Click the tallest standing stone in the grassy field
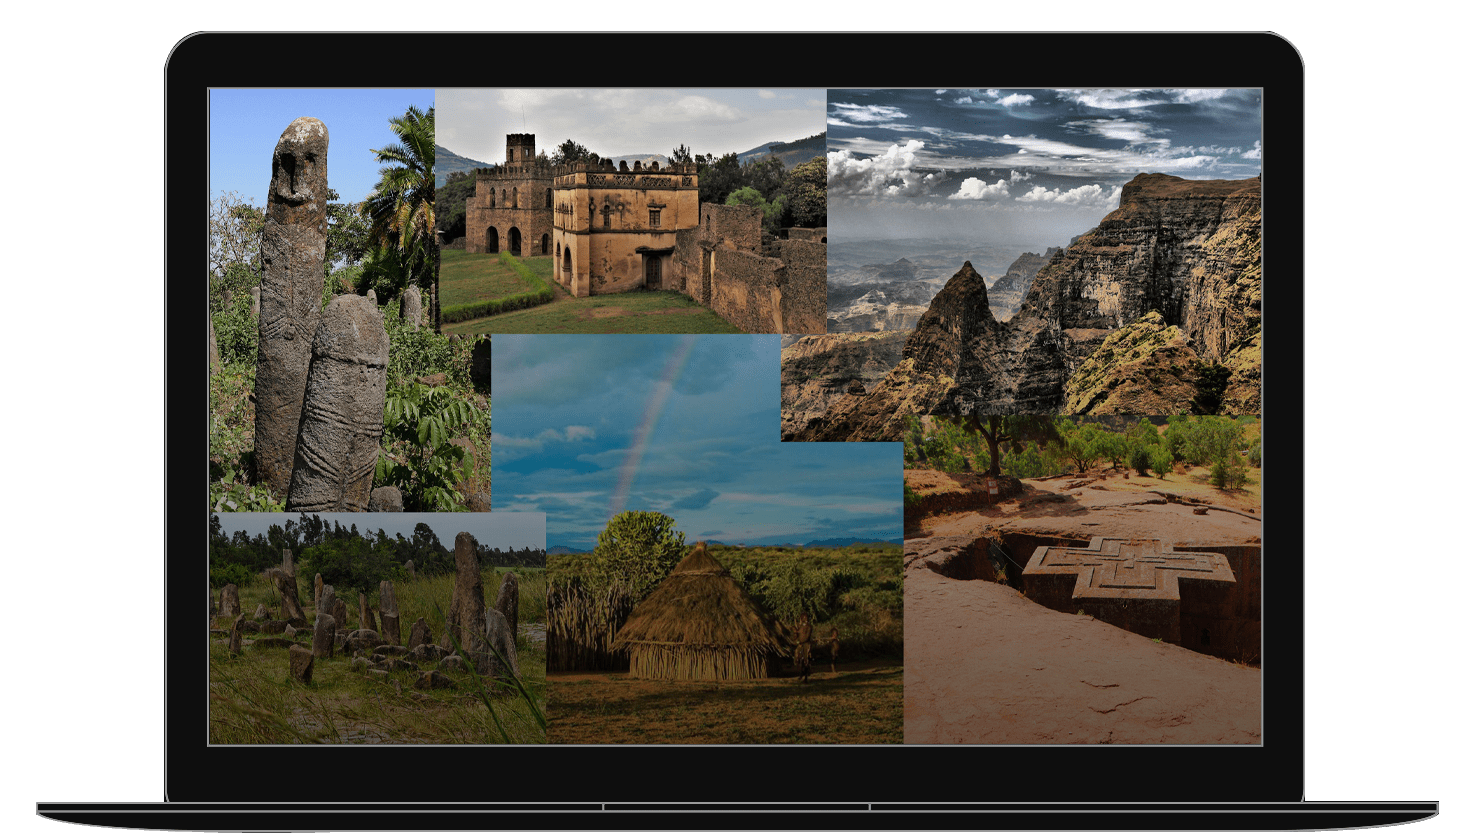Viewport: 1473px width, 834px height. 466,590
